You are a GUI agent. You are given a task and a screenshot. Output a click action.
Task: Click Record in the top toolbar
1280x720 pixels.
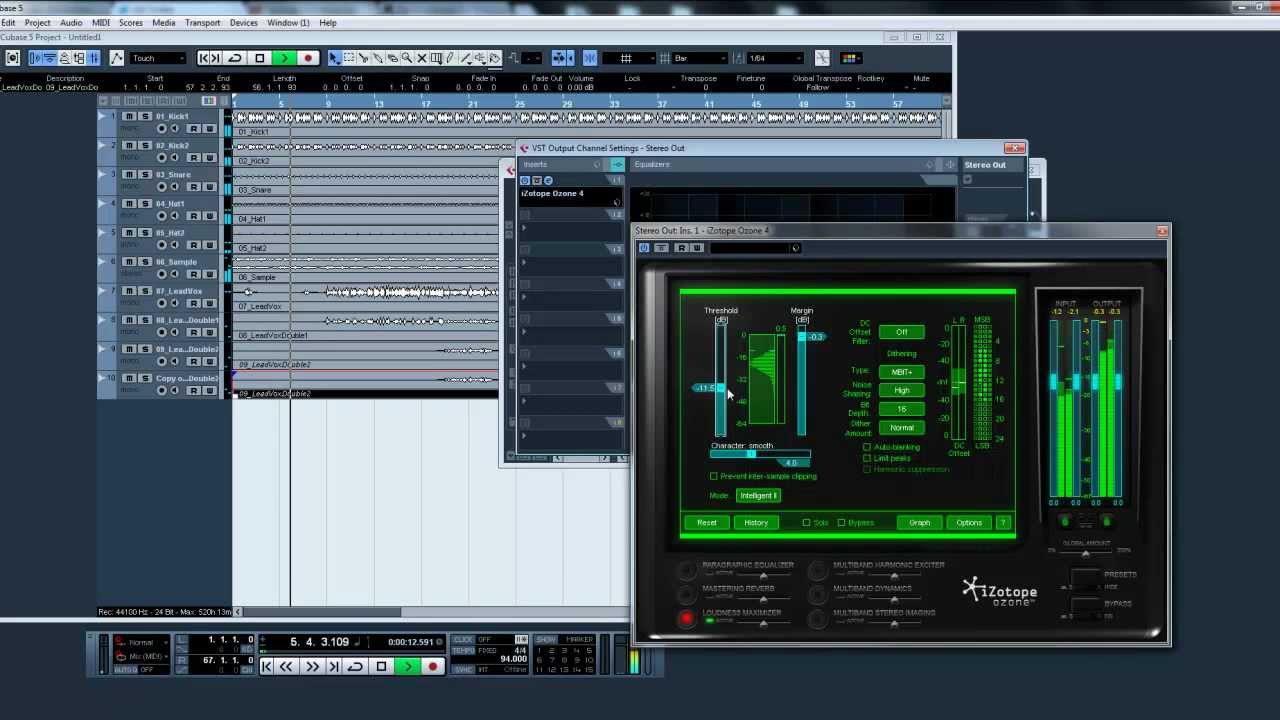(x=308, y=58)
